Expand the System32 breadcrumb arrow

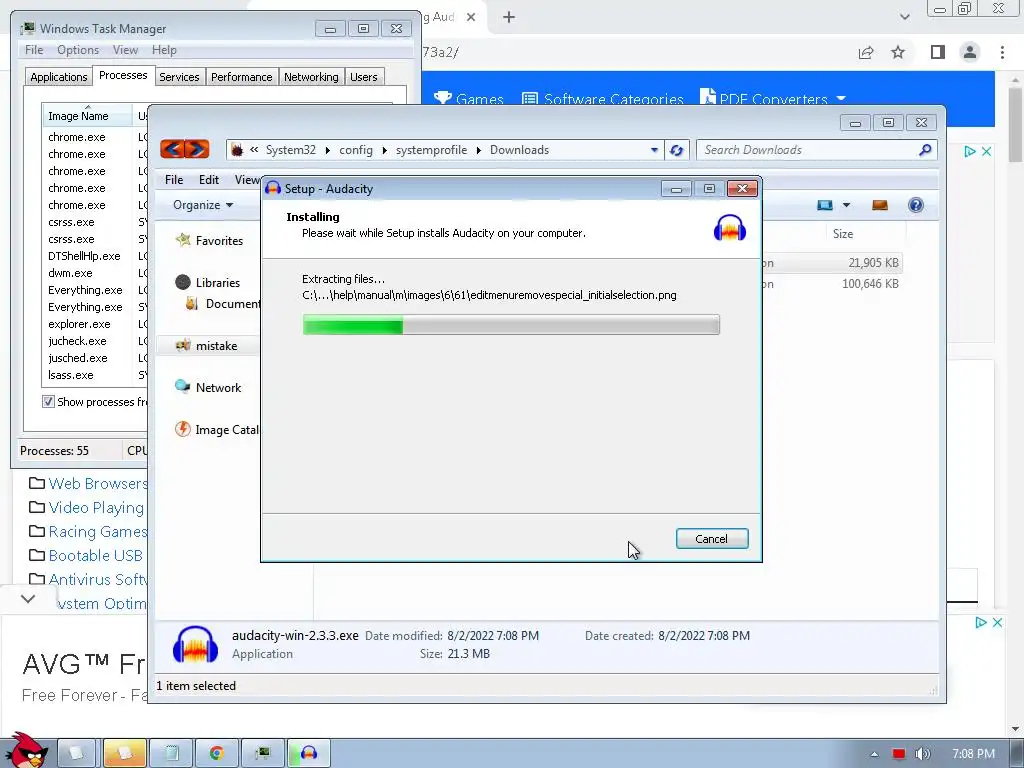click(x=327, y=150)
